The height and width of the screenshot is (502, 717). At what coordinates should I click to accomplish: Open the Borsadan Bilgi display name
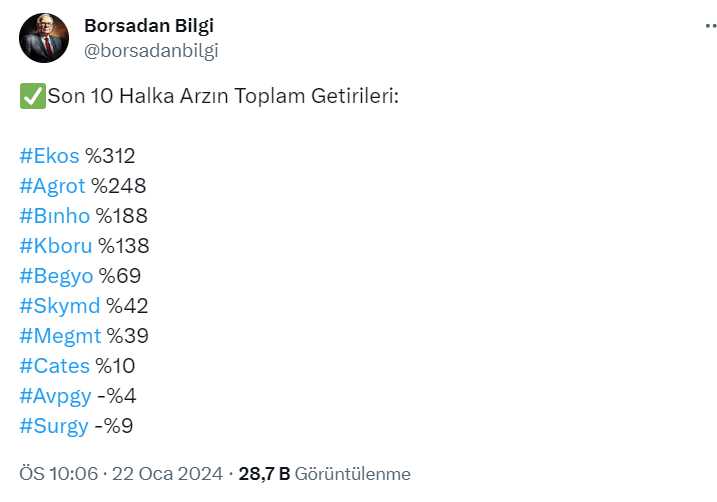coord(149,26)
